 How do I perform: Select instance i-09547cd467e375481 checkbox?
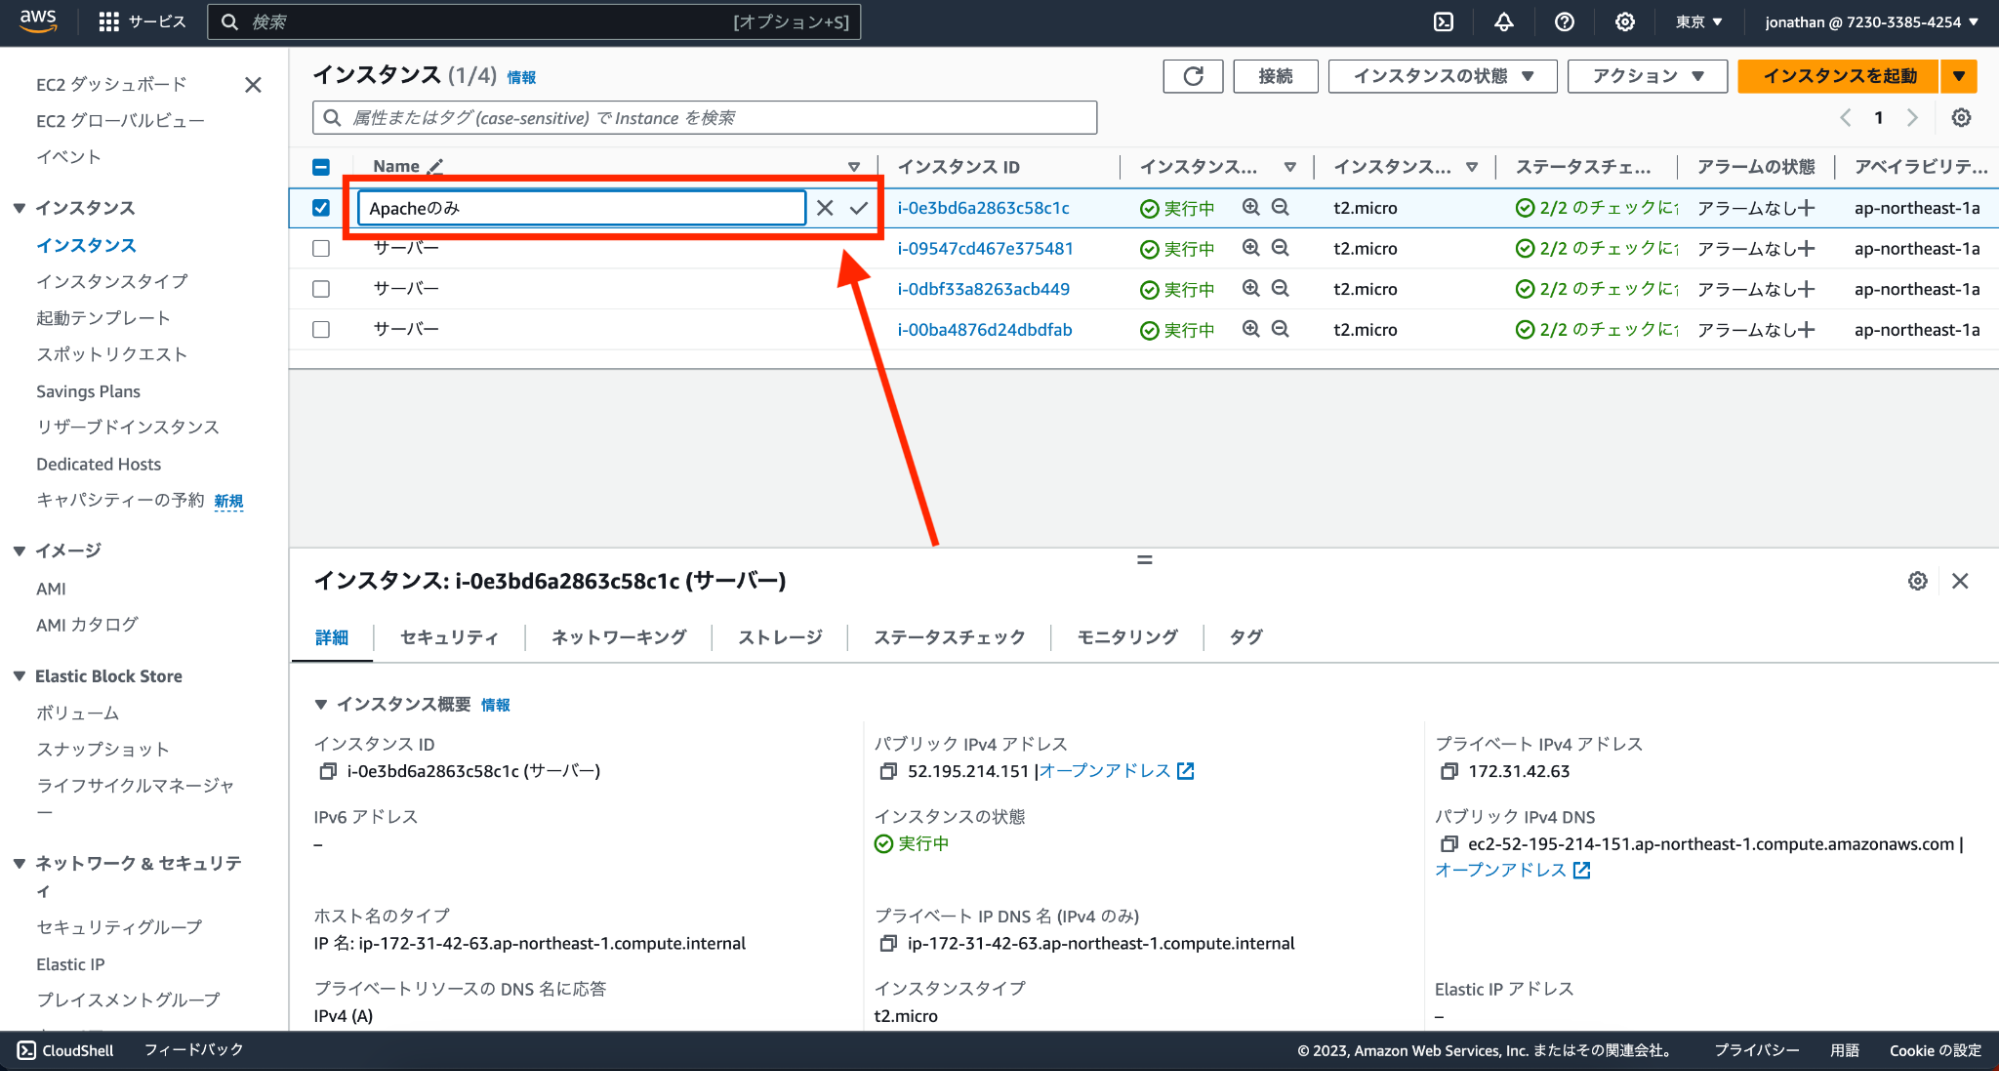(321, 248)
